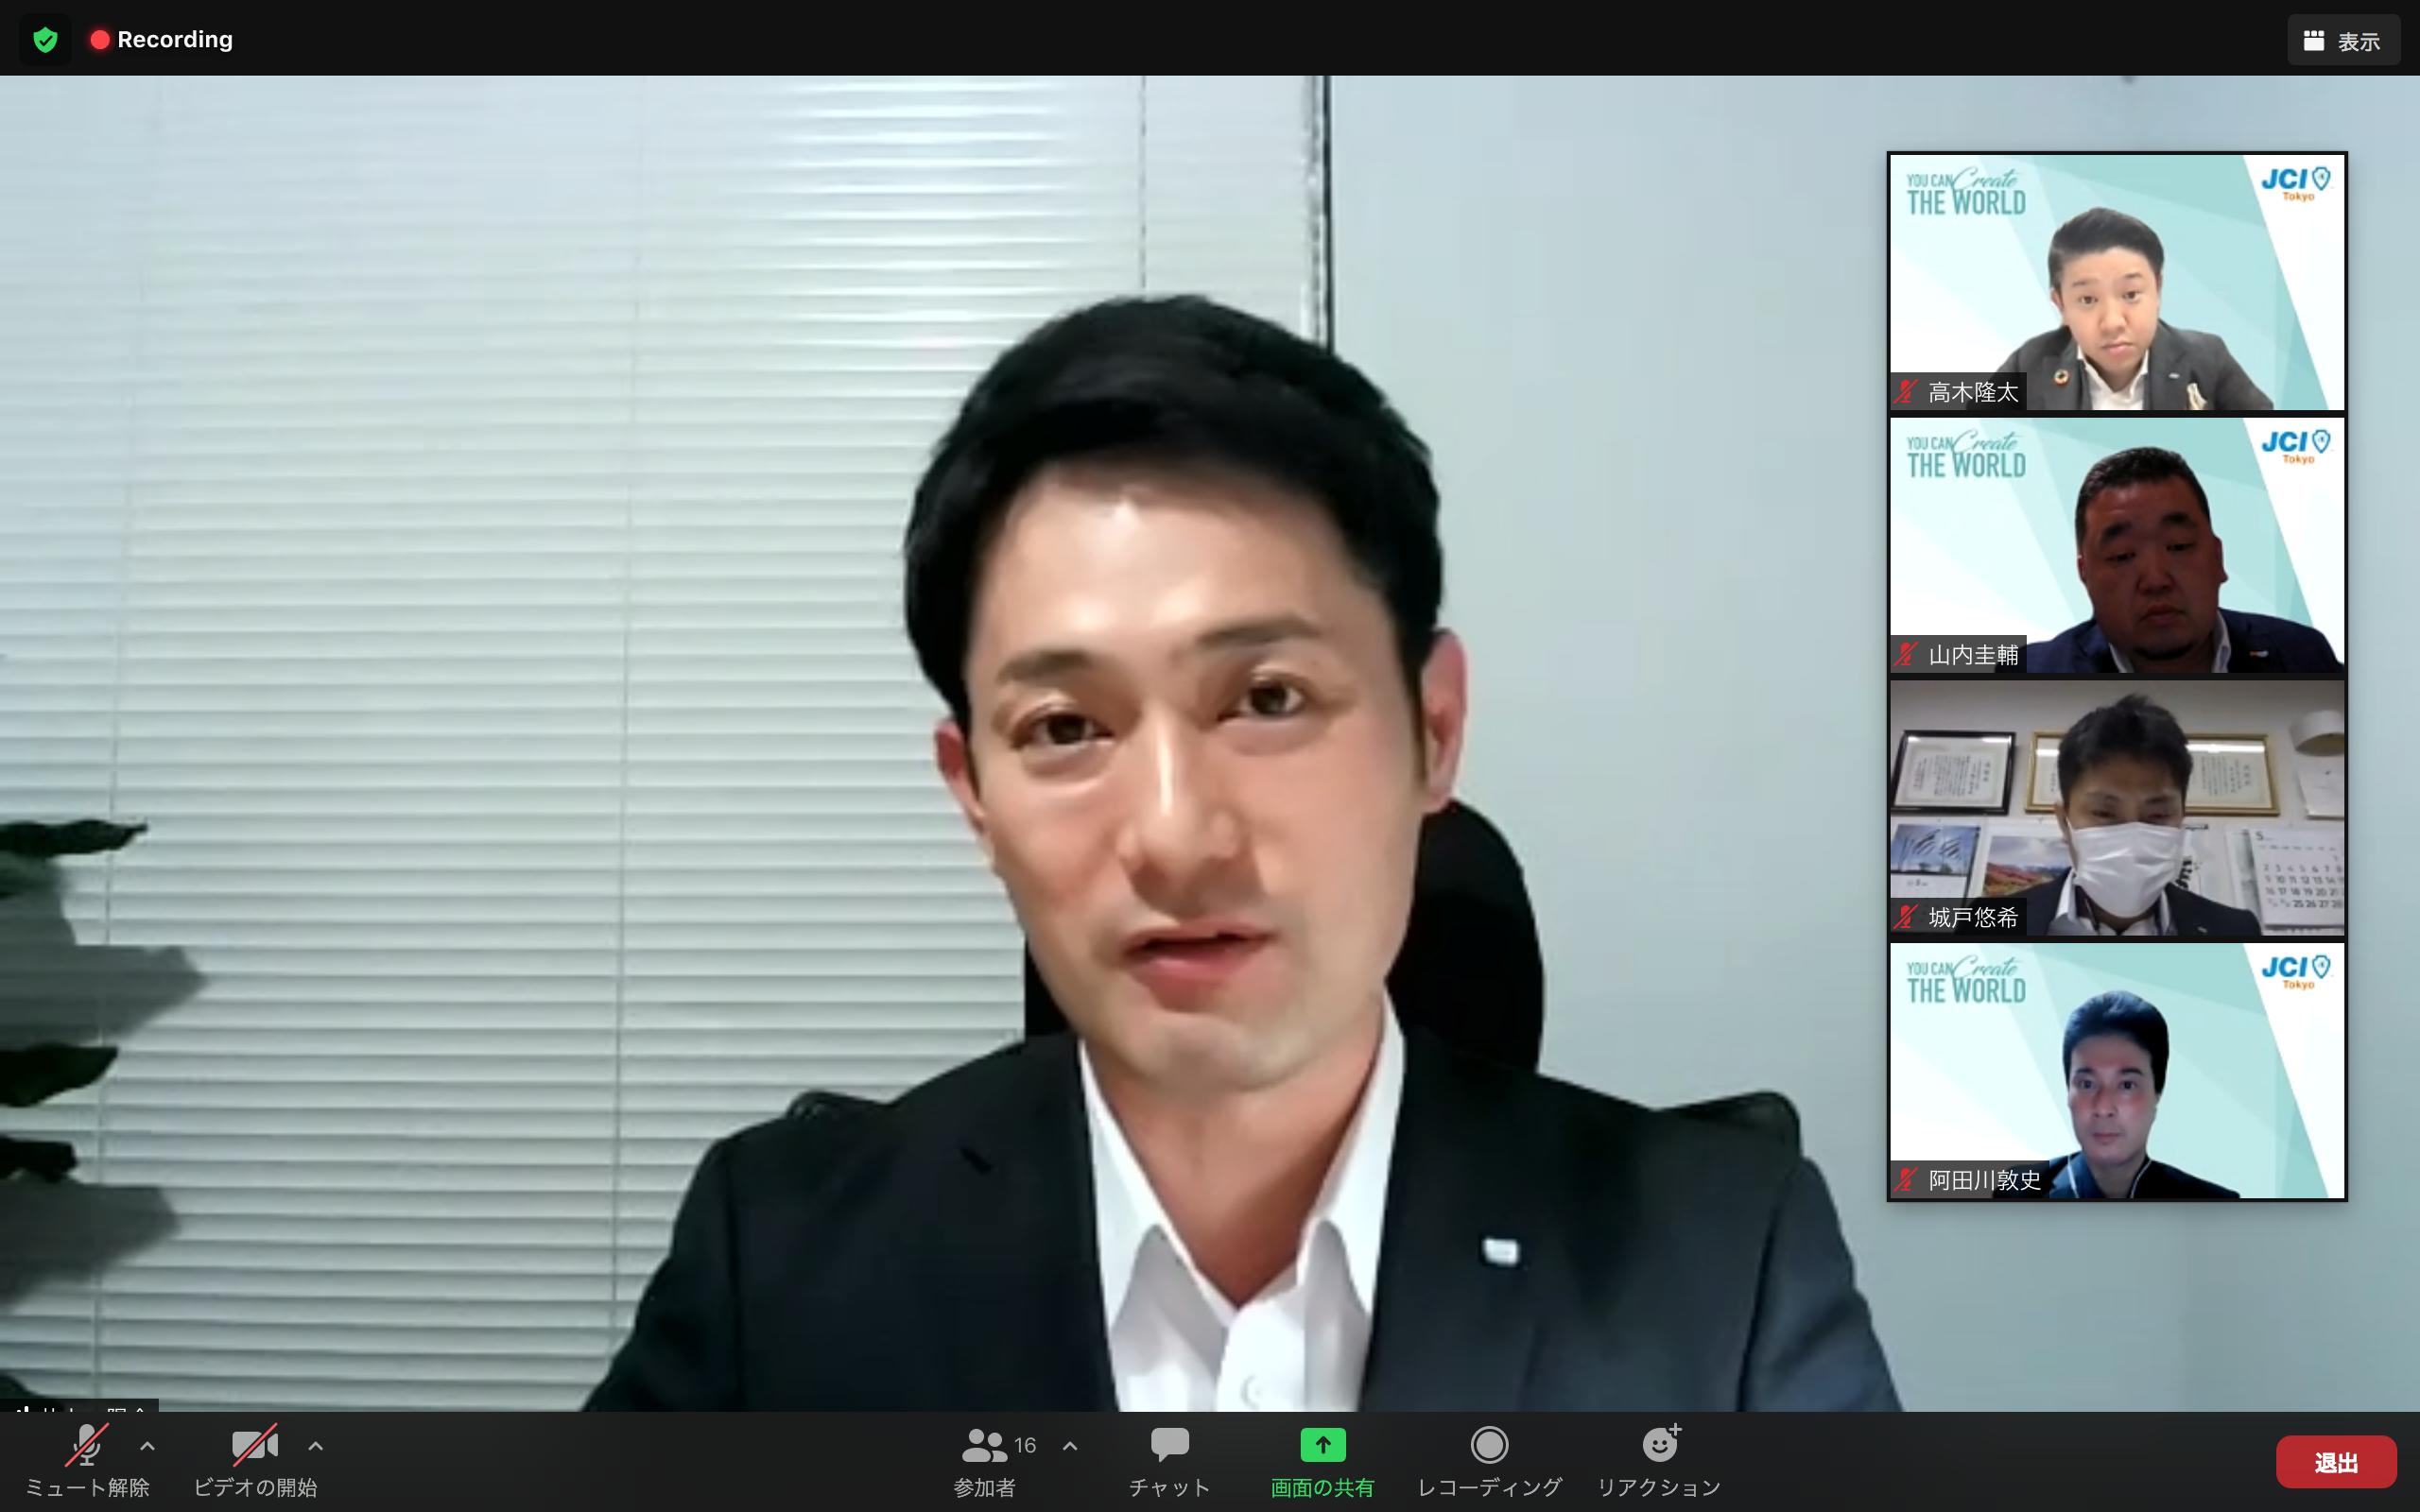This screenshot has height=1512, width=2420.
Task: Click the green encryption shield icon
Action: click(45, 40)
